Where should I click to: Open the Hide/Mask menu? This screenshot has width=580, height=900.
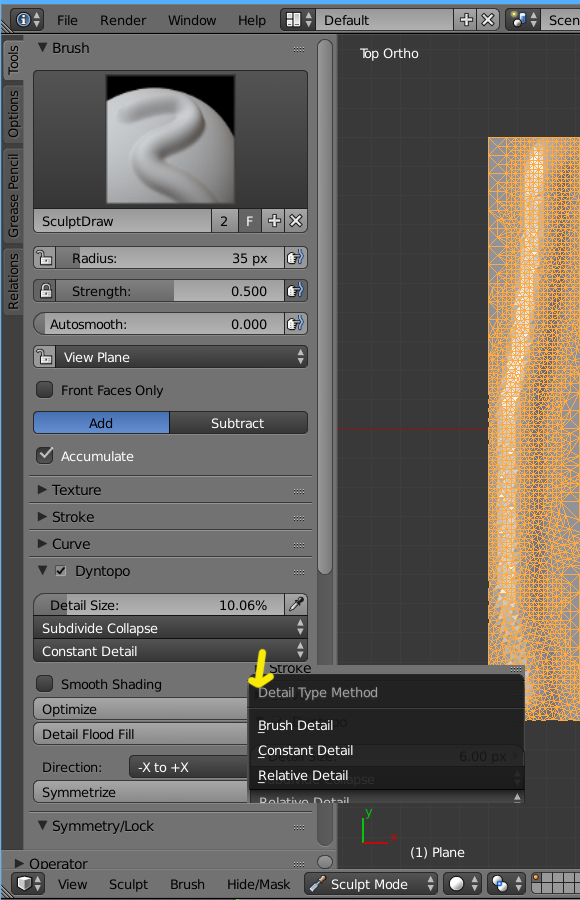pyautogui.click(x=258, y=884)
